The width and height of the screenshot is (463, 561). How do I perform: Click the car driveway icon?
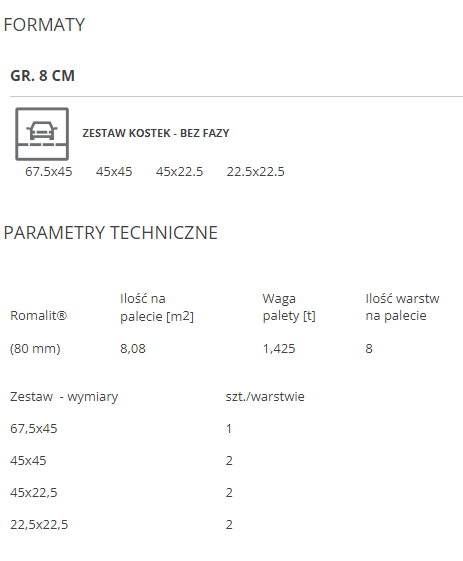42,134
